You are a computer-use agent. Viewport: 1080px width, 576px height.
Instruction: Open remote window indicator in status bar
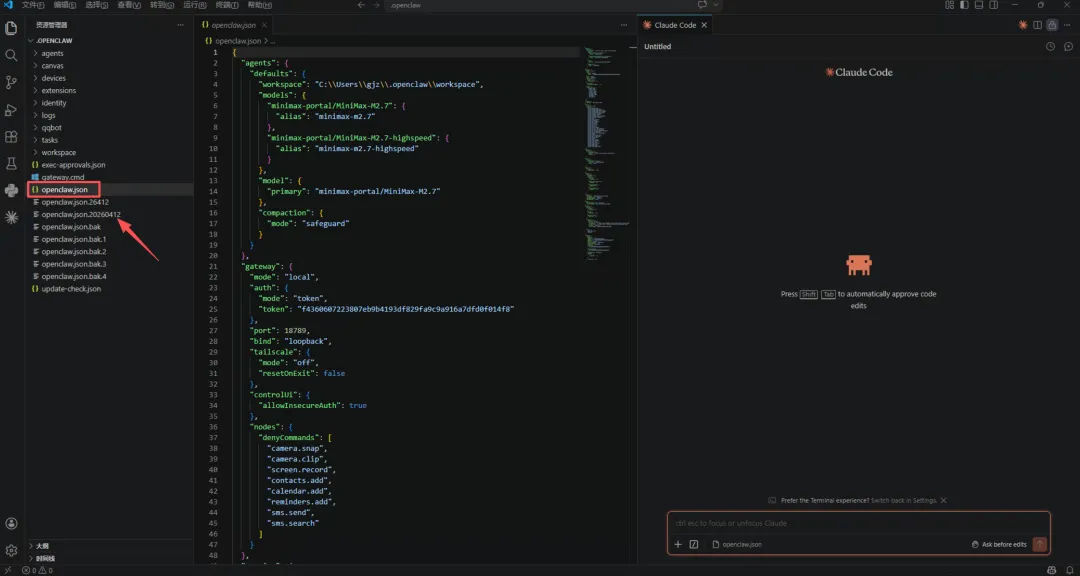8,570
